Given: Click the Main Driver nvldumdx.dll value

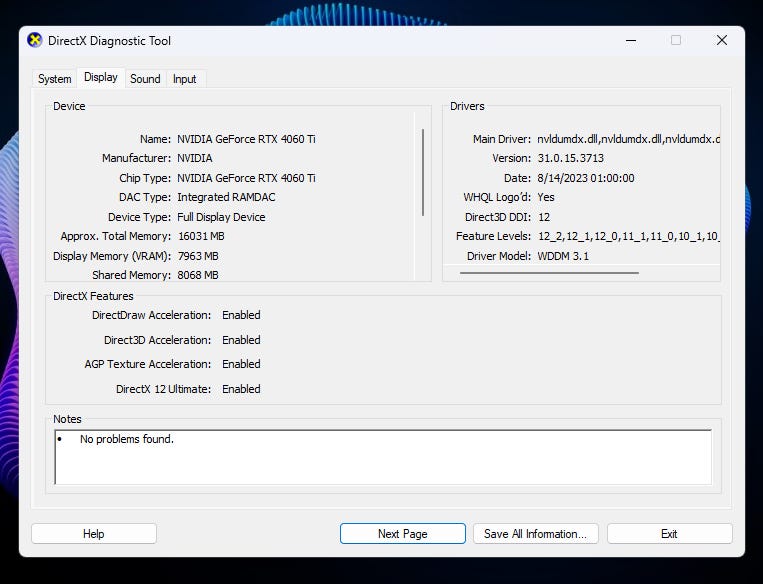Looking at the screenshot, I should 628,139.
